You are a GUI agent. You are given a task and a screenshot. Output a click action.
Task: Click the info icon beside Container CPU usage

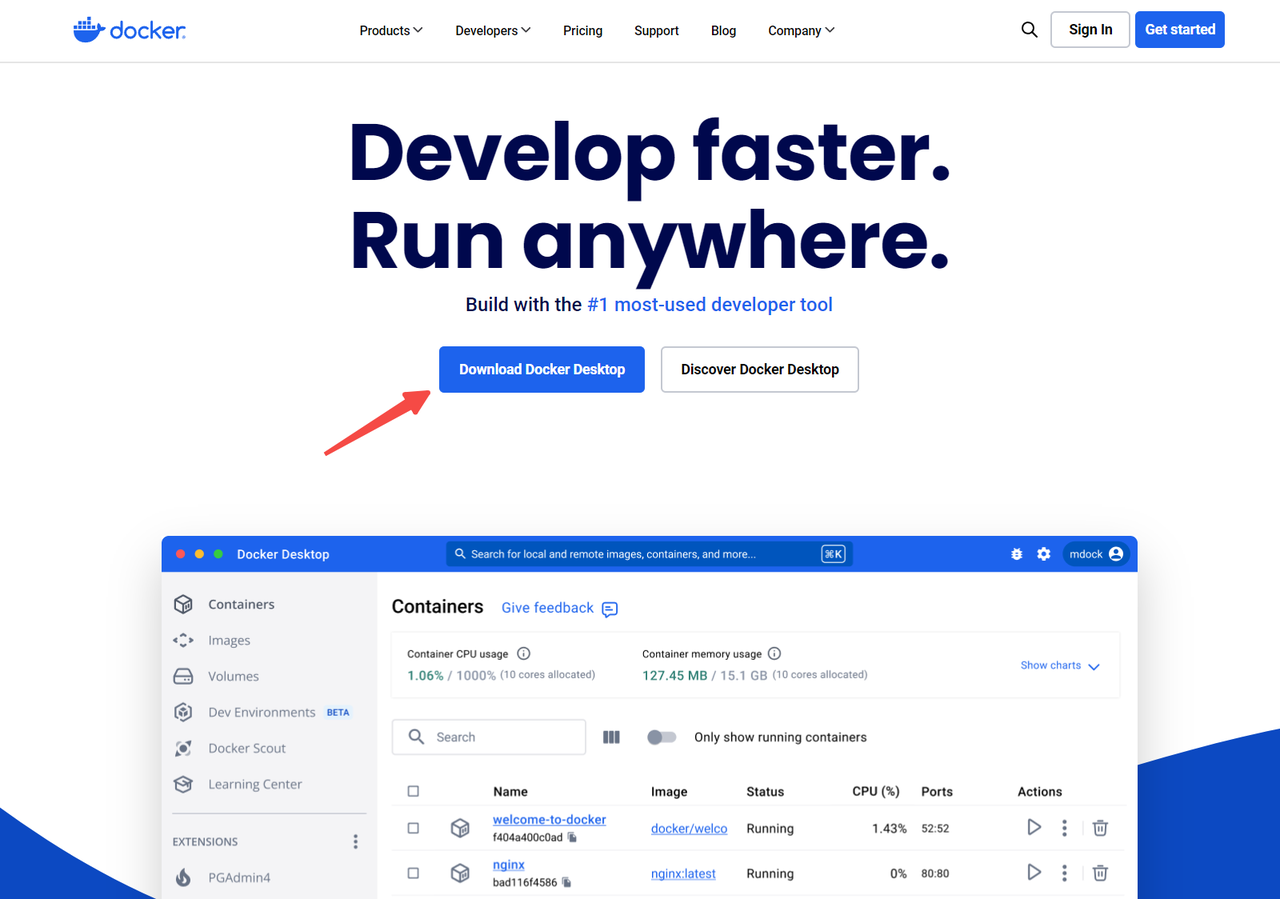tap(524, 653)
